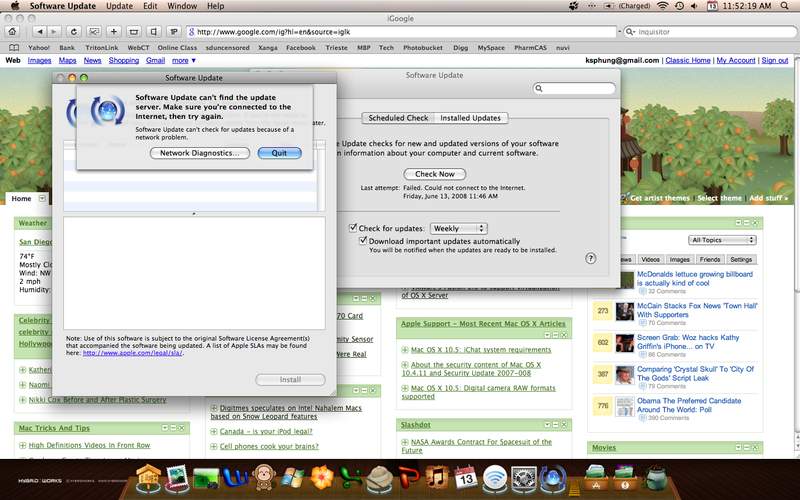Screen dimensions: 800x500
Task: Open the Gmail link
Action: pyautogui.click(x=155, y=60)
